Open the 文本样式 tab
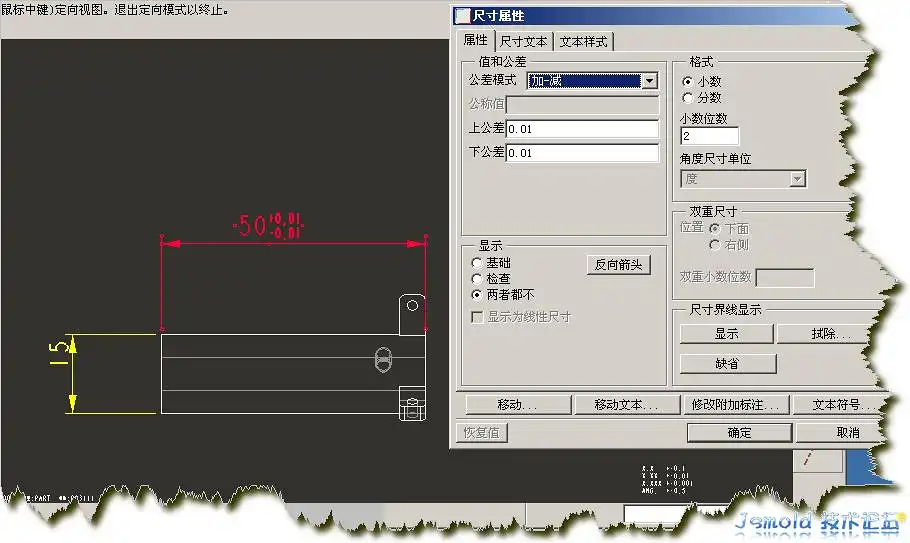This screenshot has height=543, width=910. (583, 41)
